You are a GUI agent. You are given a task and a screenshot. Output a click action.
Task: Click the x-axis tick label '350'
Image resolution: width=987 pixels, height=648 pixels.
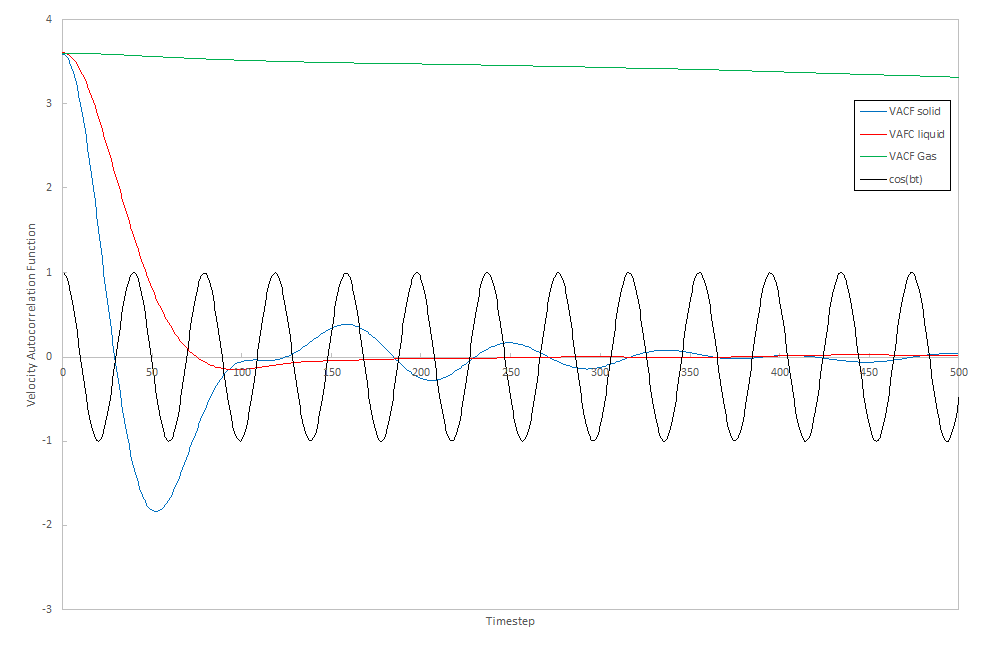pos(690,372)
